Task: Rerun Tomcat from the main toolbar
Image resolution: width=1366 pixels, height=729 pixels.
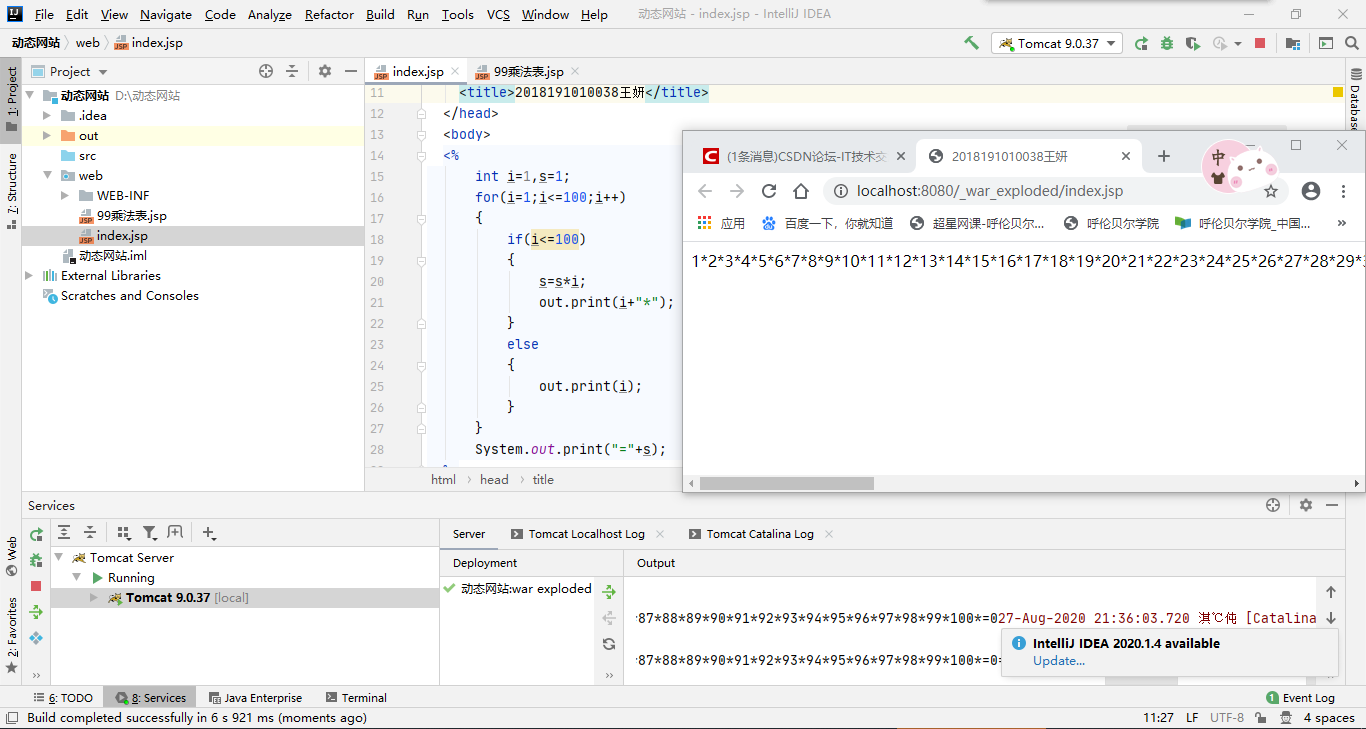Action: tap(1141, 43)
